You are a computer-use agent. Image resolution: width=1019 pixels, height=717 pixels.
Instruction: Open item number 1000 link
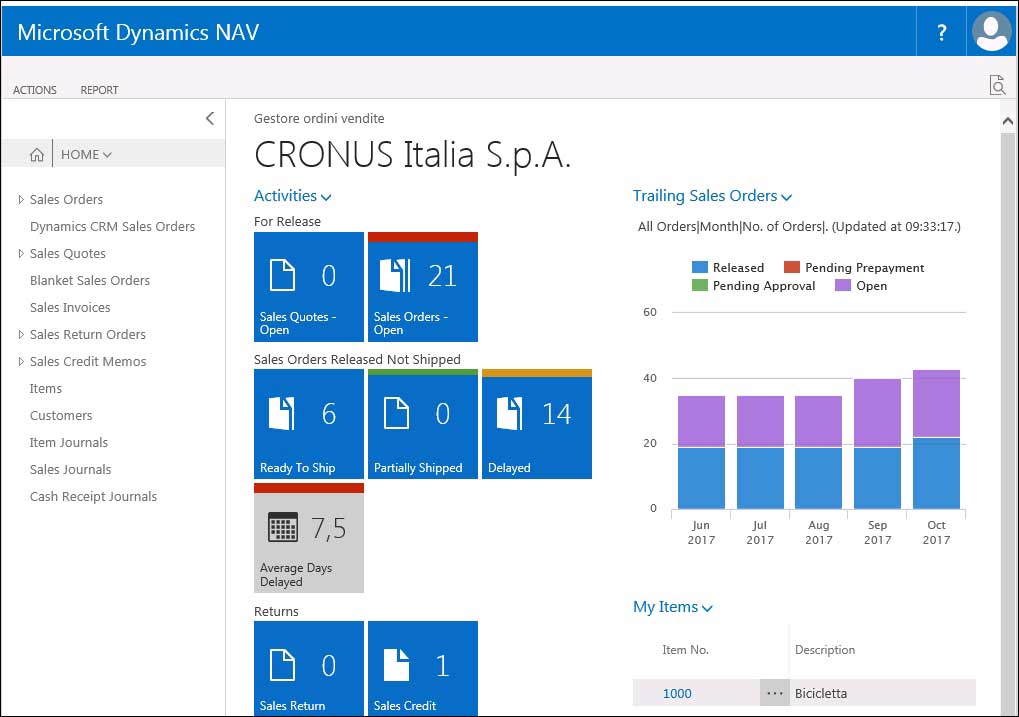click(677, 693)
